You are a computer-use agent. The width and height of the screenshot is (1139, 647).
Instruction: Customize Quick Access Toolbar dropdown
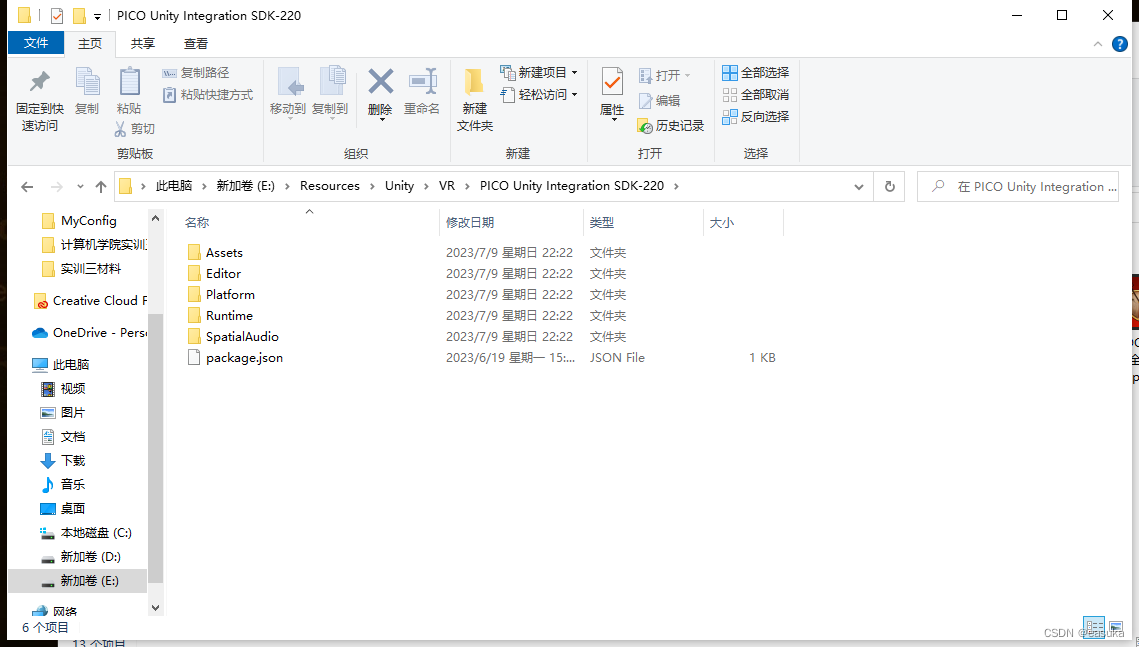pyautogui.click(x=97, y=16)
